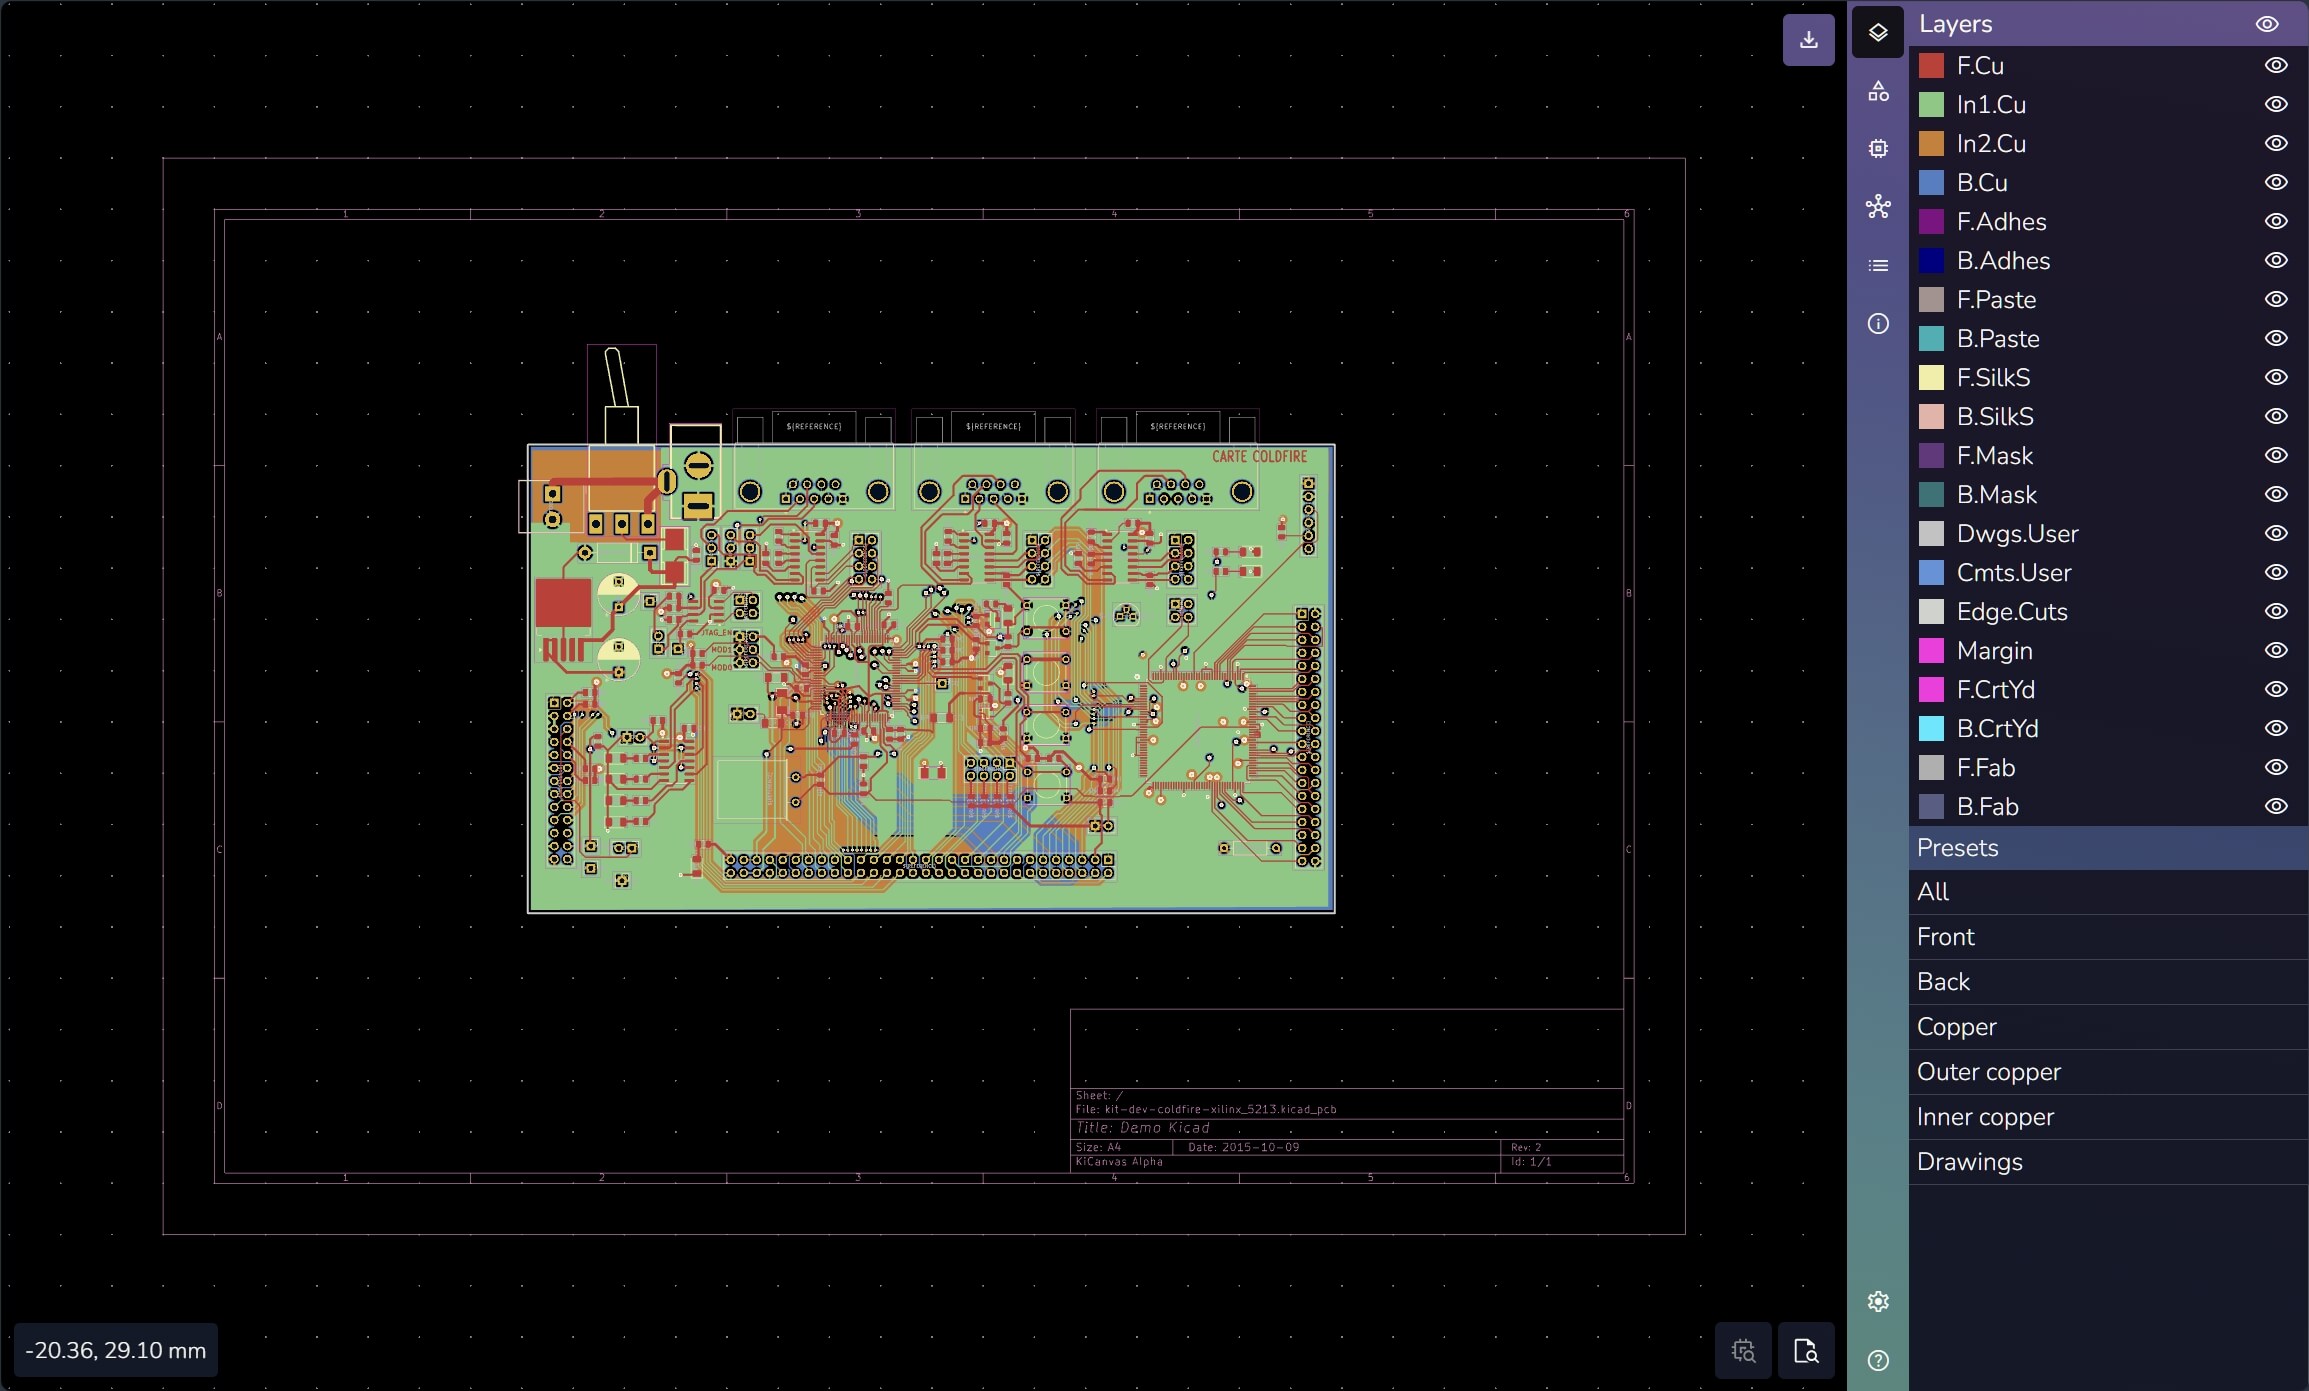The height and width of the screenshot is (1391, 2309).
Task: Hide the Edge.Cuts layer
Action: (x=2276, y=612)
